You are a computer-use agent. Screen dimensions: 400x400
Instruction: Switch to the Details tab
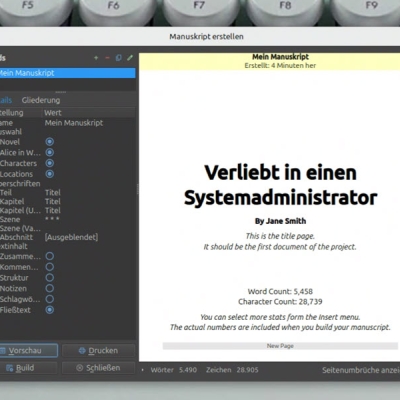coord(6,100)
